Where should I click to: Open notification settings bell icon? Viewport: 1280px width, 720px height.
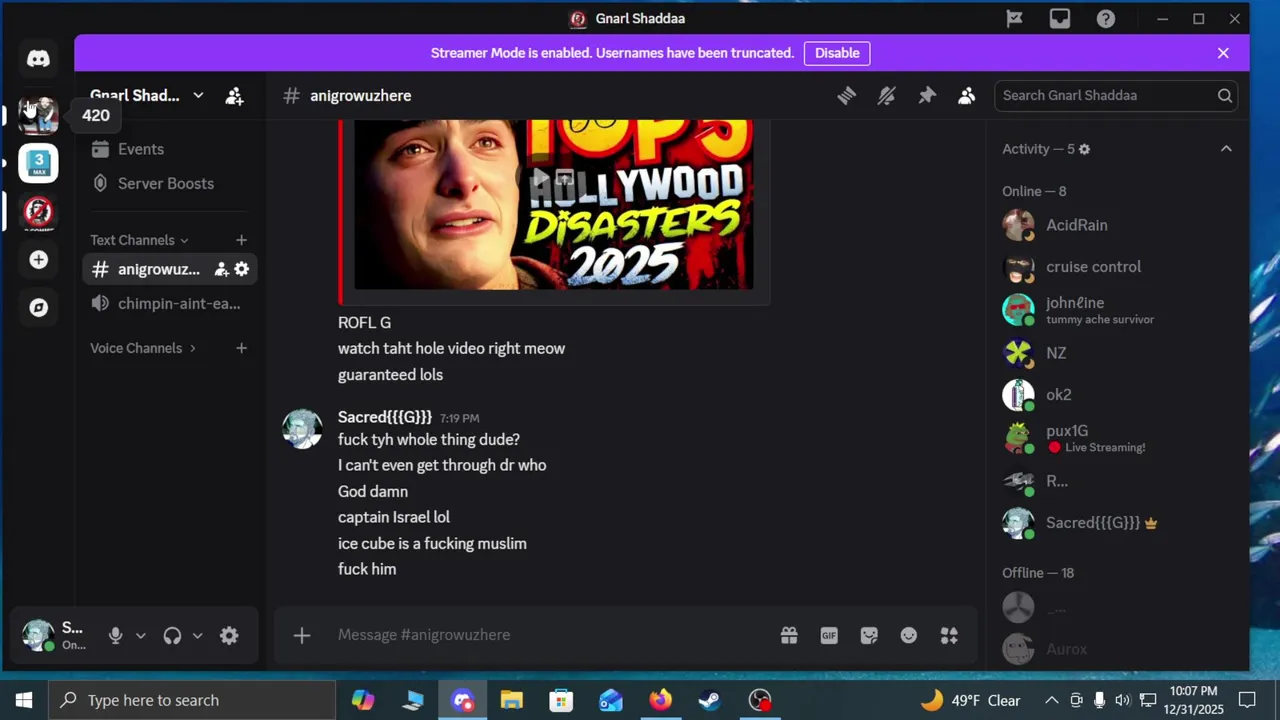coord(887,96)
